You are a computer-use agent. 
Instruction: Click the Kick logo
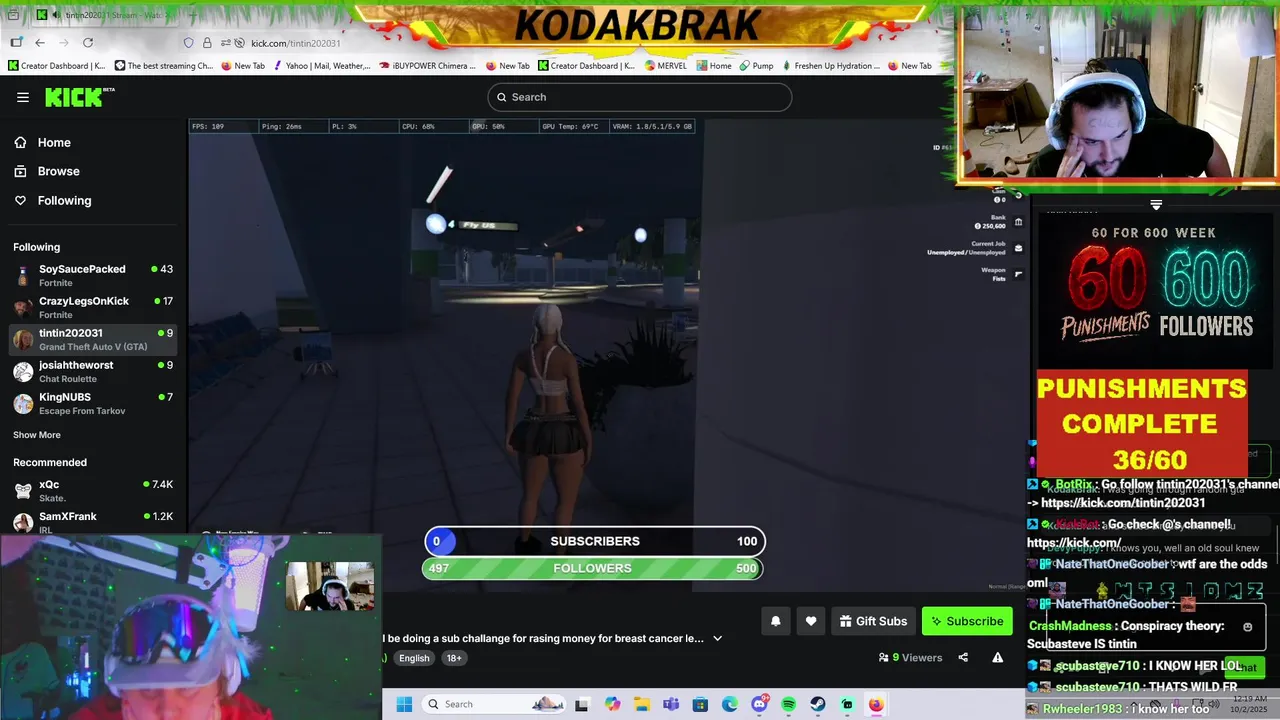tap(79, 97)
